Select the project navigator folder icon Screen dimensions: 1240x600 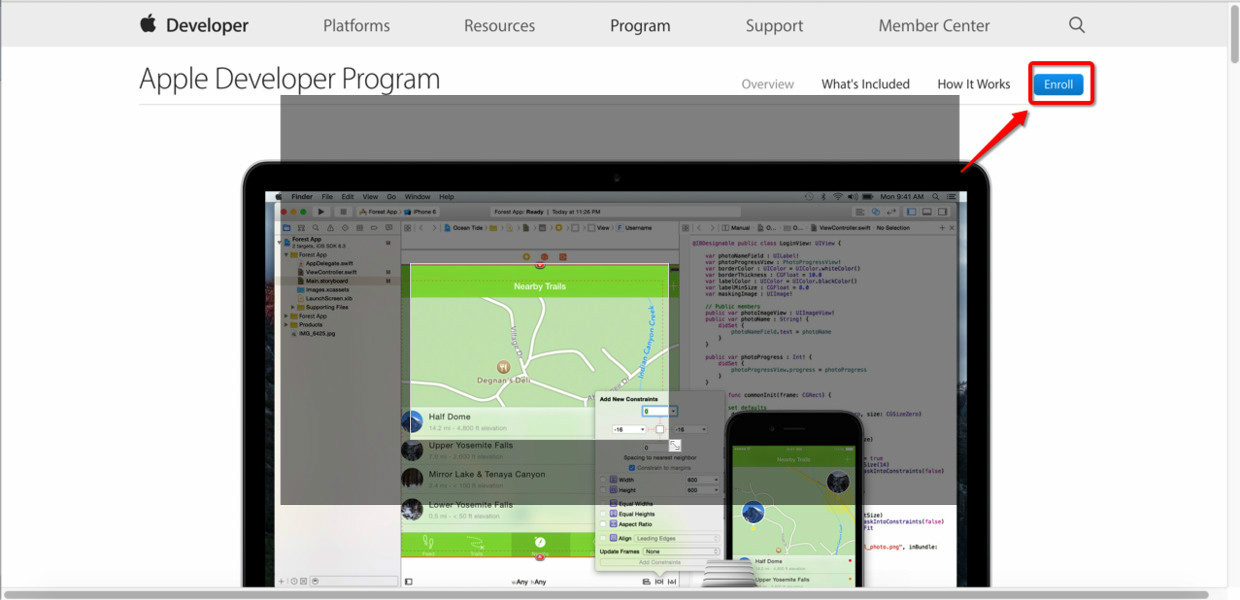pos(286,228)
